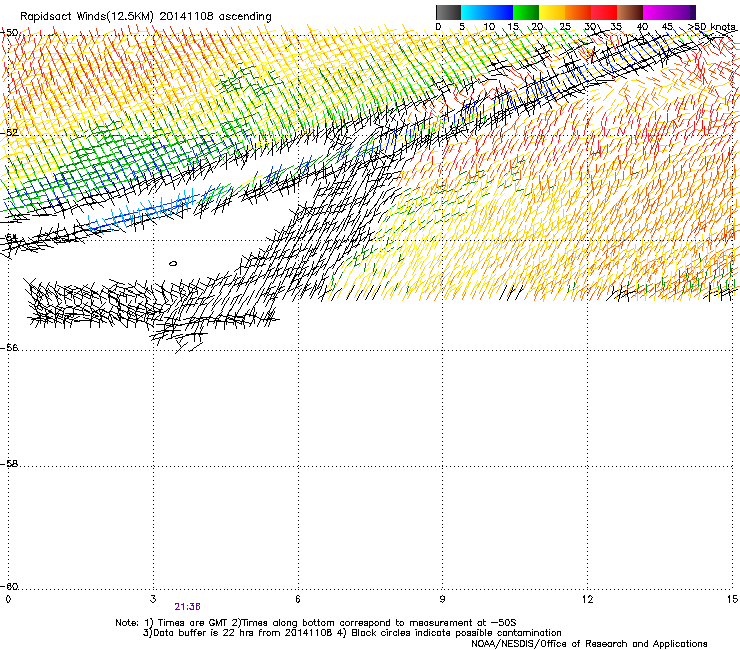Click the red 30-35 knots legend swatch
The image size is (740, 650).
tap(604, 12)
